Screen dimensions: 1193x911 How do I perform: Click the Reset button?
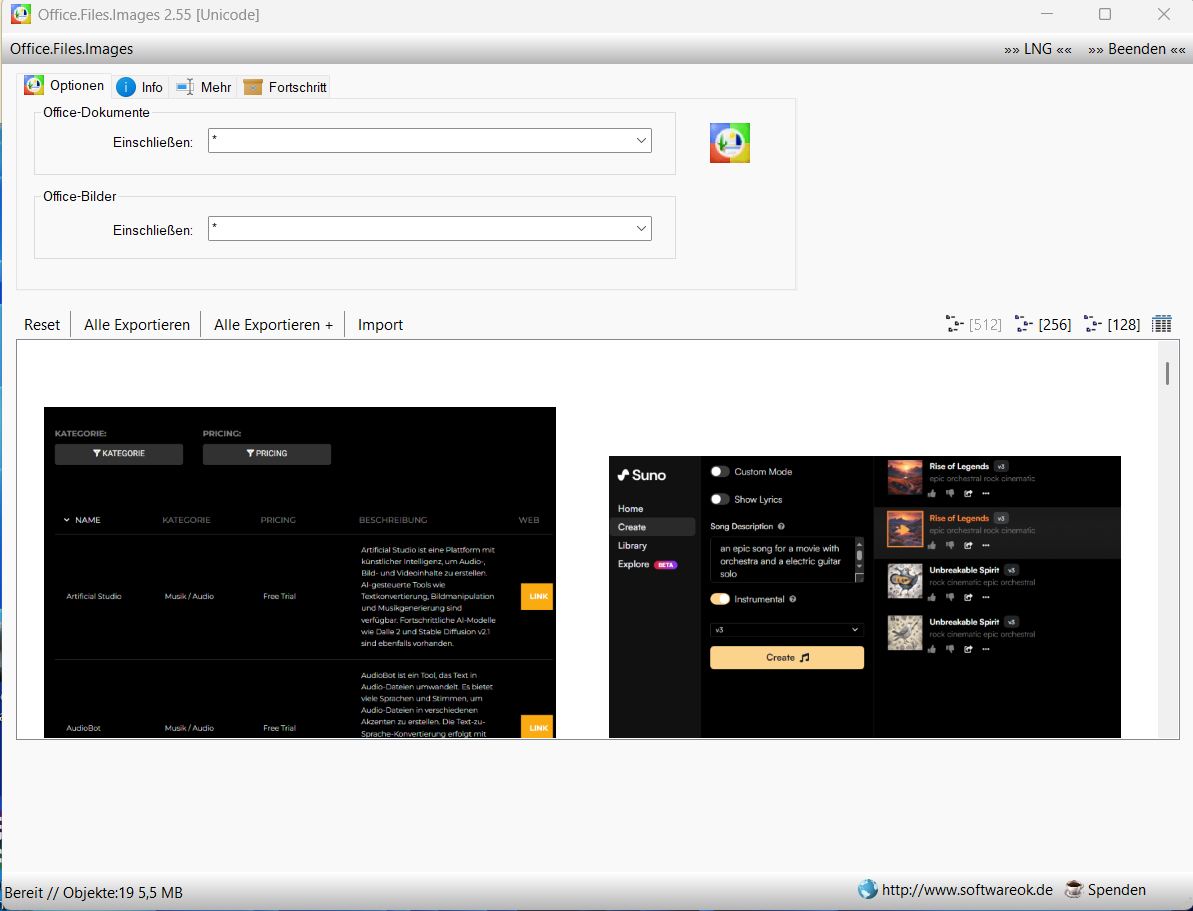[42, 325]
